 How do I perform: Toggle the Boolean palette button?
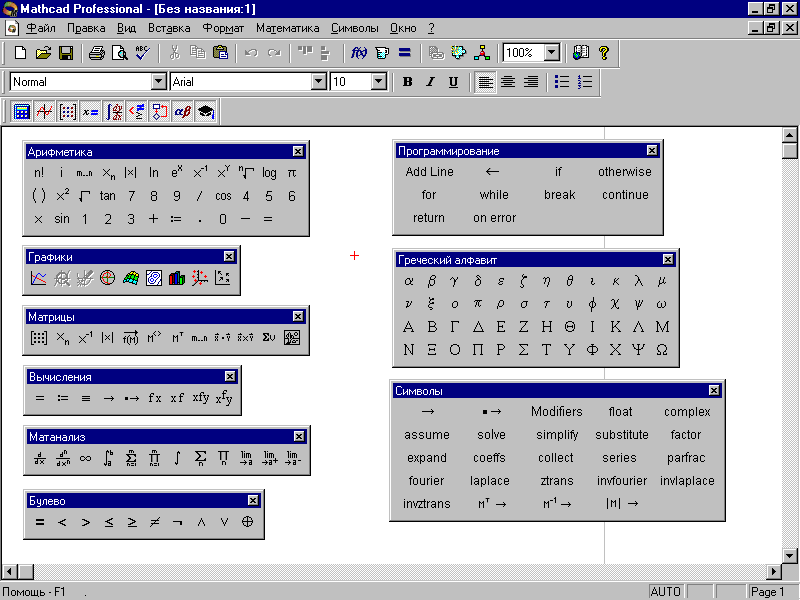[136, 112]
